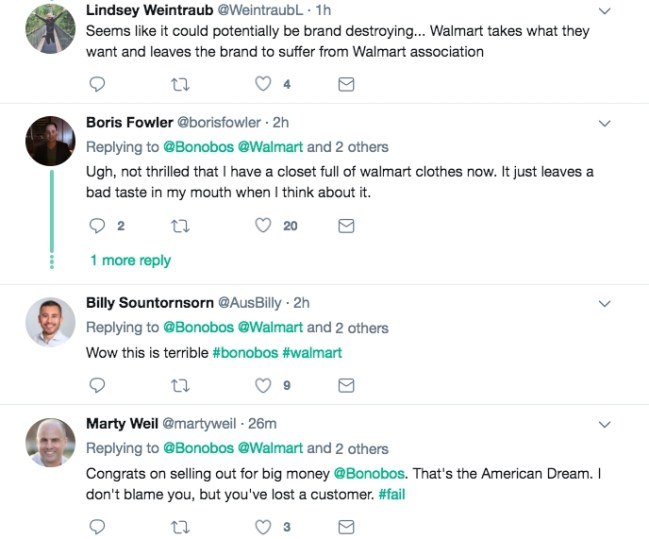Open the #fail hashtag
The image size is (649, 539).
pos(391,494)
